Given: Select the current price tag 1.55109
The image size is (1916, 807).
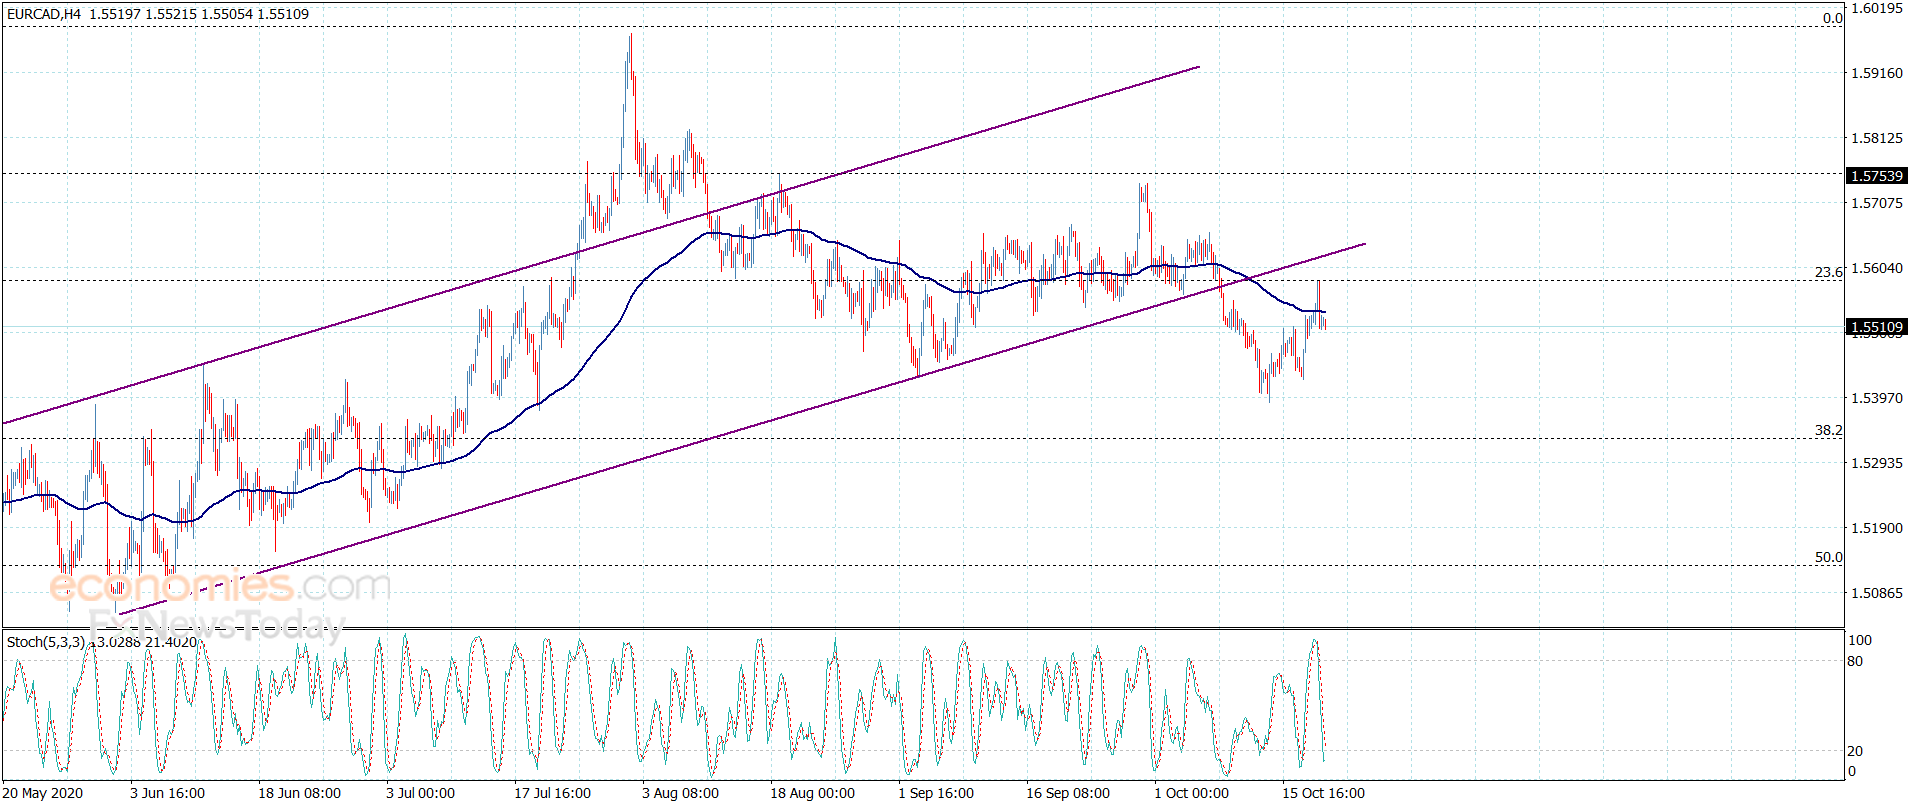Looking at the screenshot, I should 1877,327.
